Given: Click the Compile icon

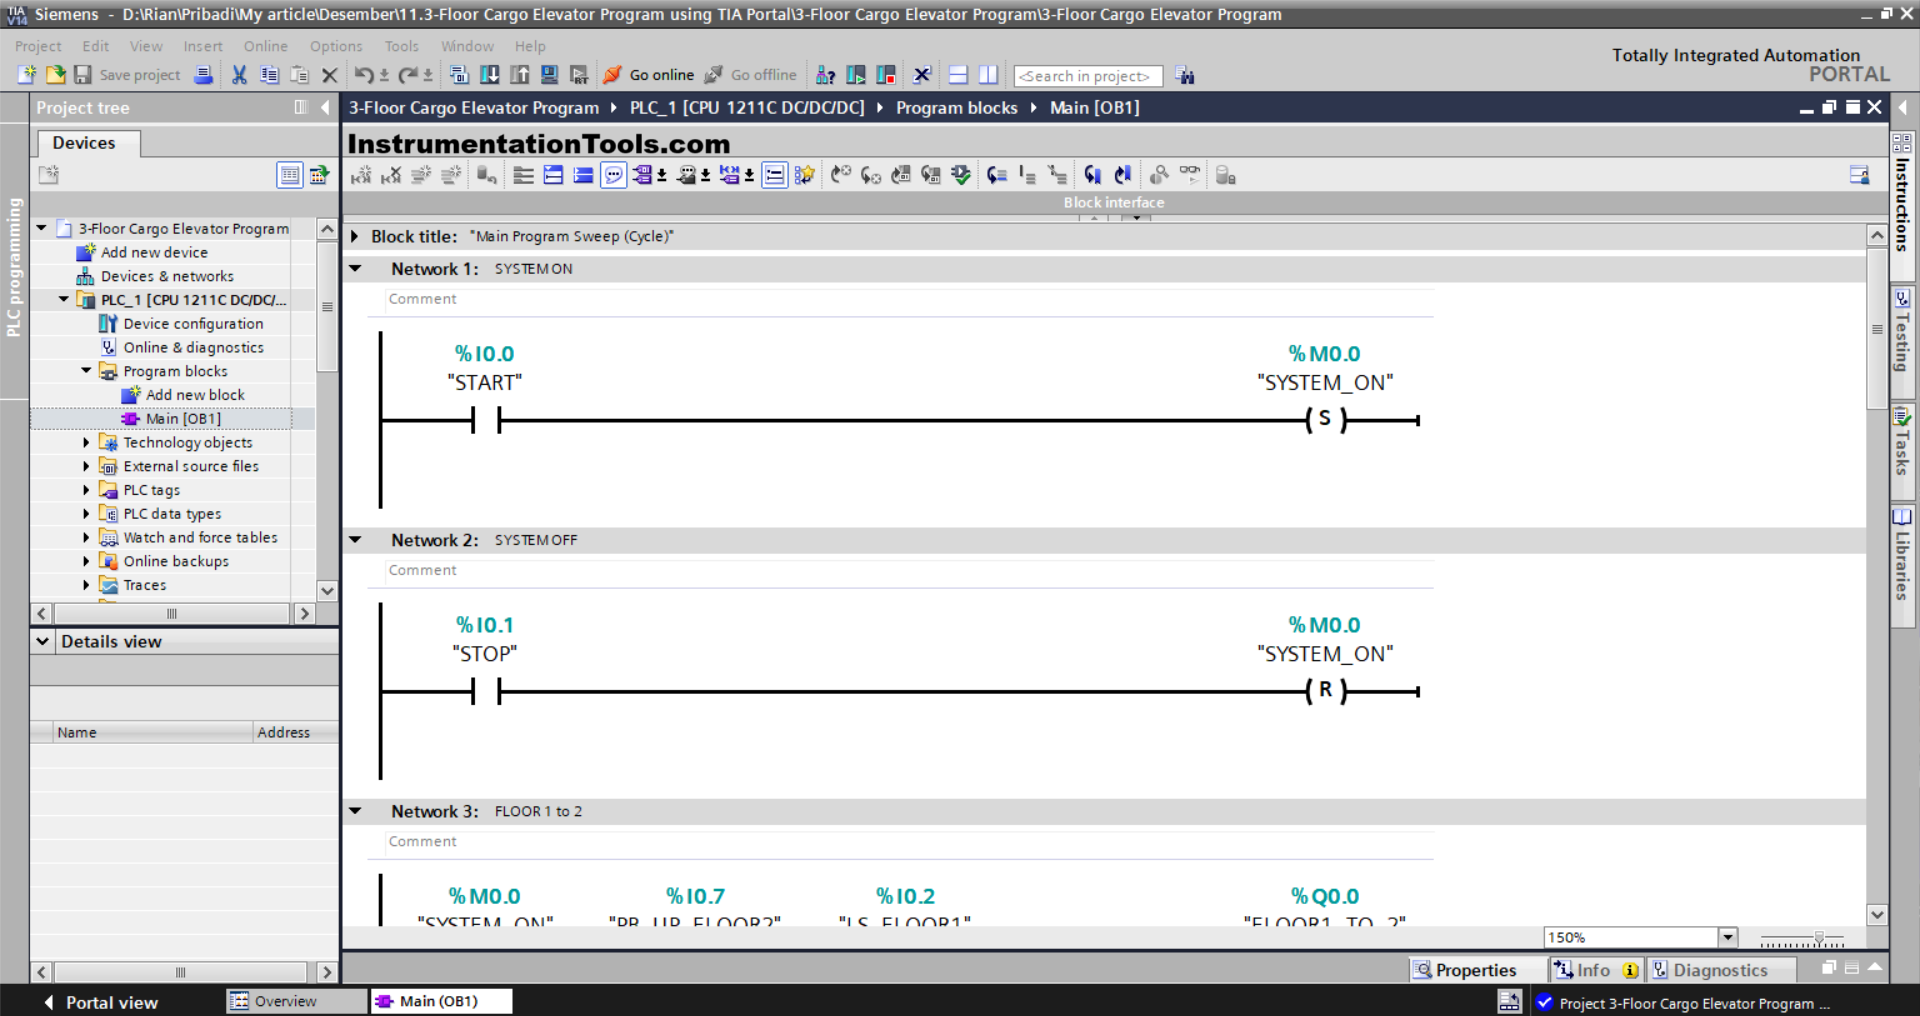Looking at the screenshot, I should [459, 75].
